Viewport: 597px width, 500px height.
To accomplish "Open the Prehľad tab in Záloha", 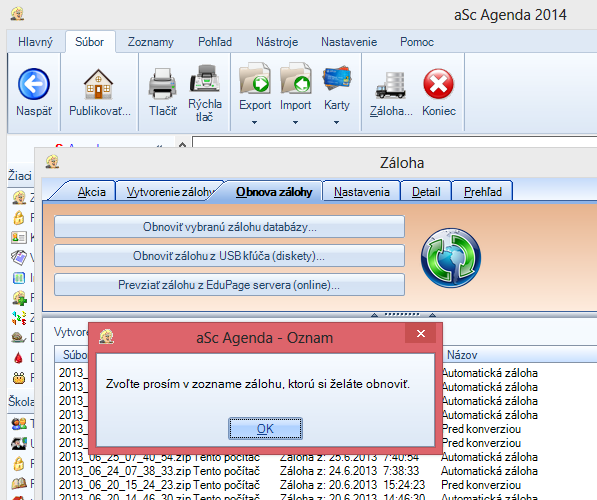I will 483,192.
